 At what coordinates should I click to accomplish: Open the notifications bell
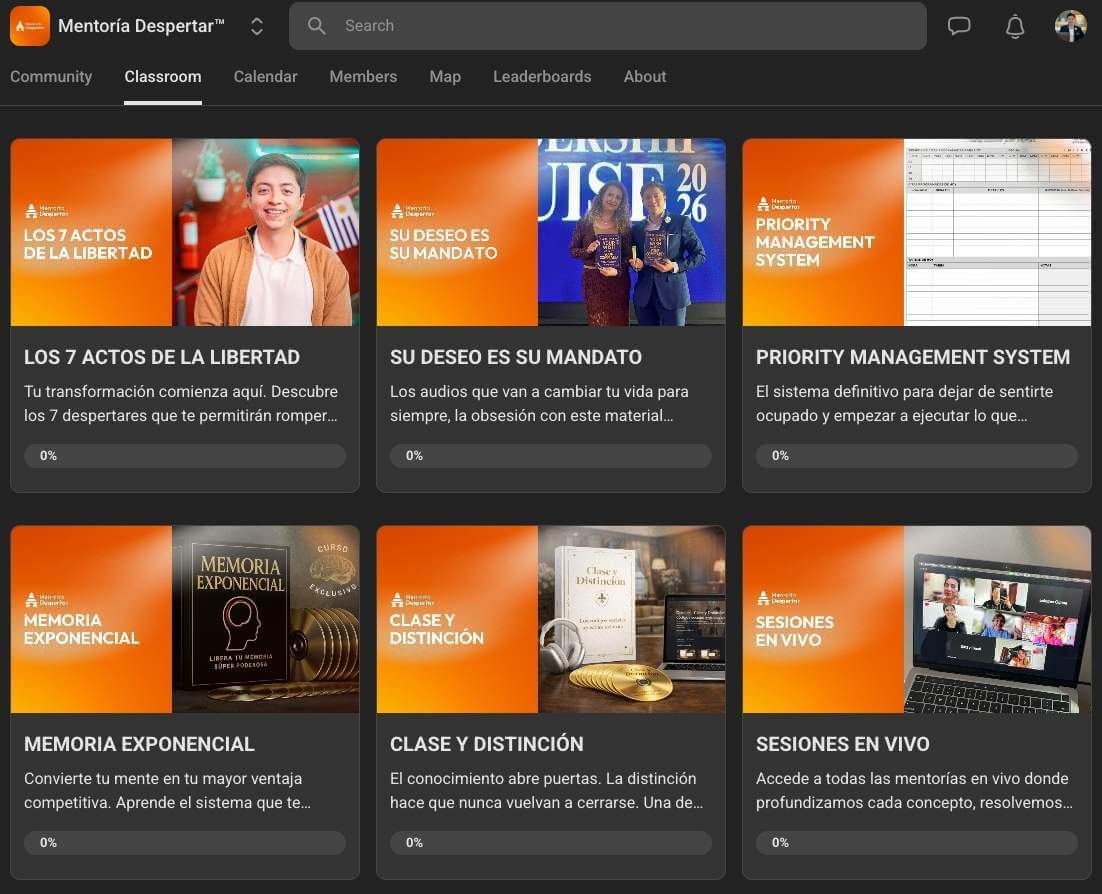(1014, 27)
